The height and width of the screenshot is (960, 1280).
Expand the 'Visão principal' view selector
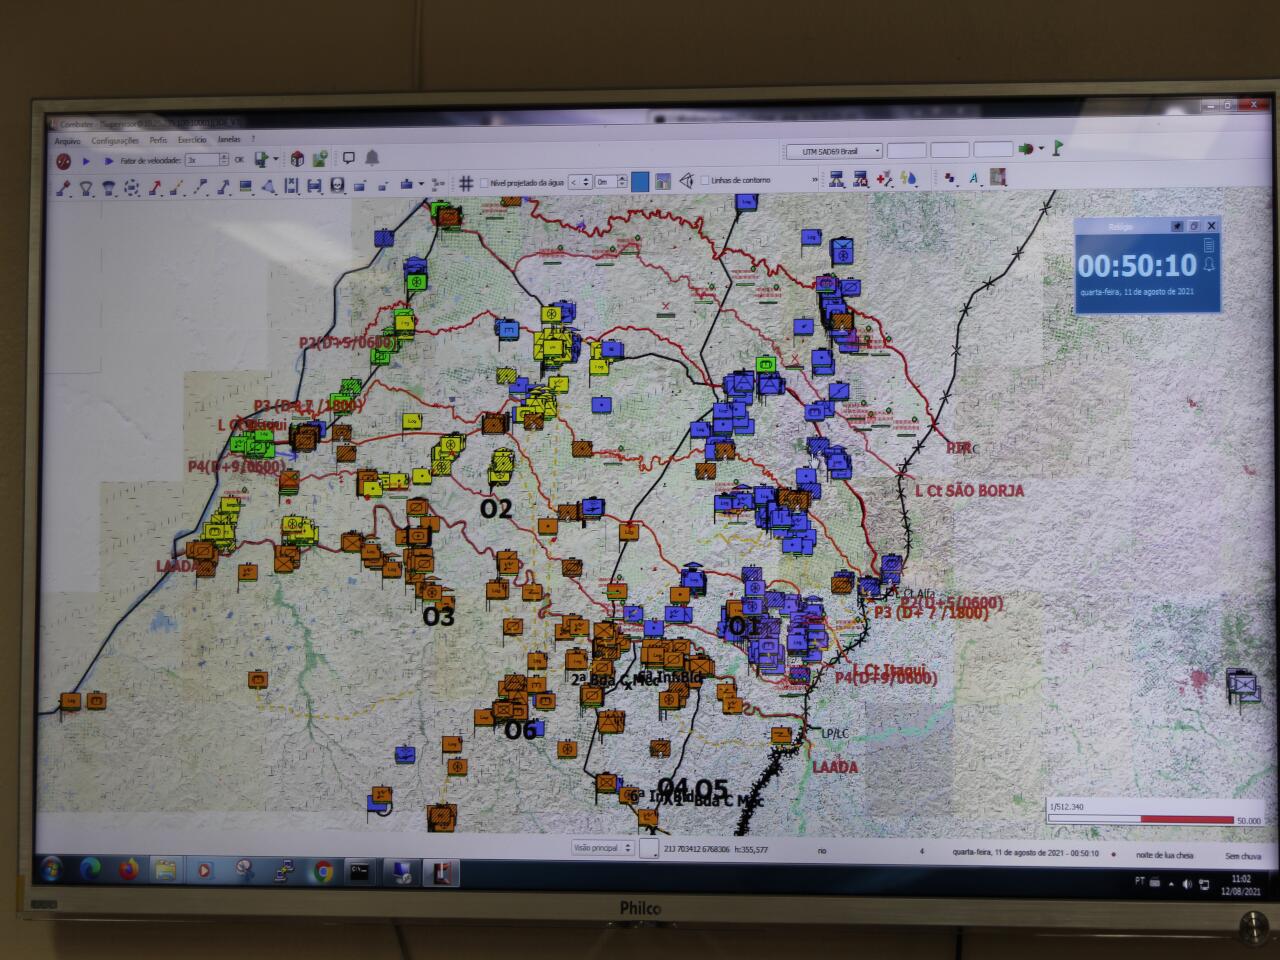(x=602, y=848)
